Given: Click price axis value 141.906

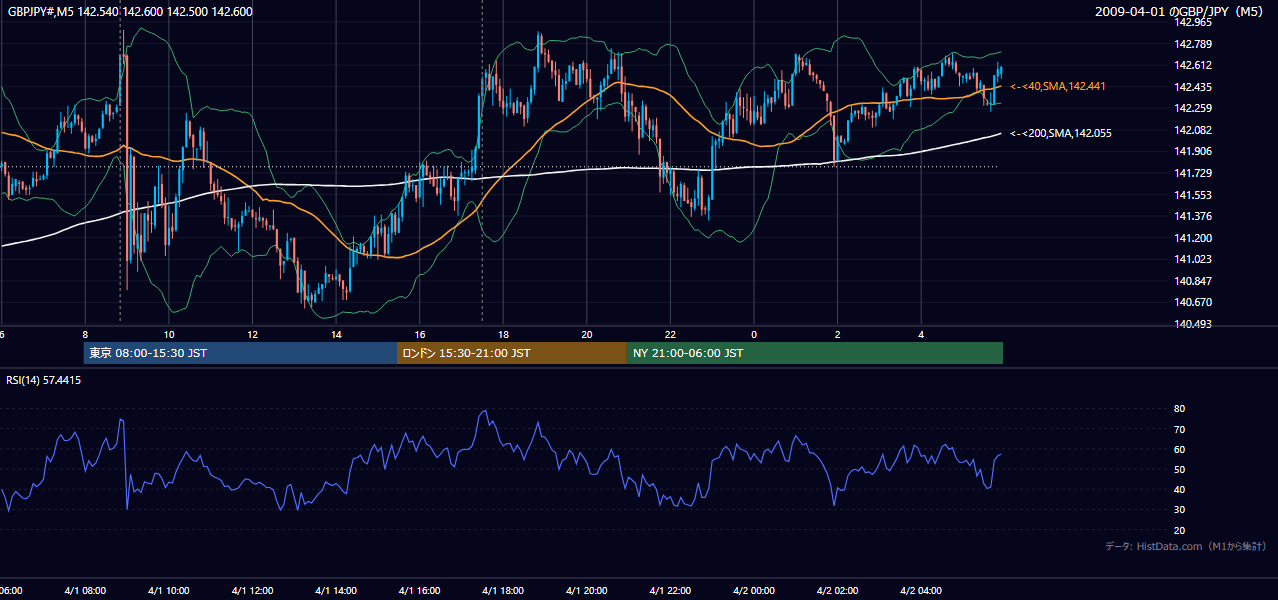Looking at the screenshot, I should (1192, 151).
